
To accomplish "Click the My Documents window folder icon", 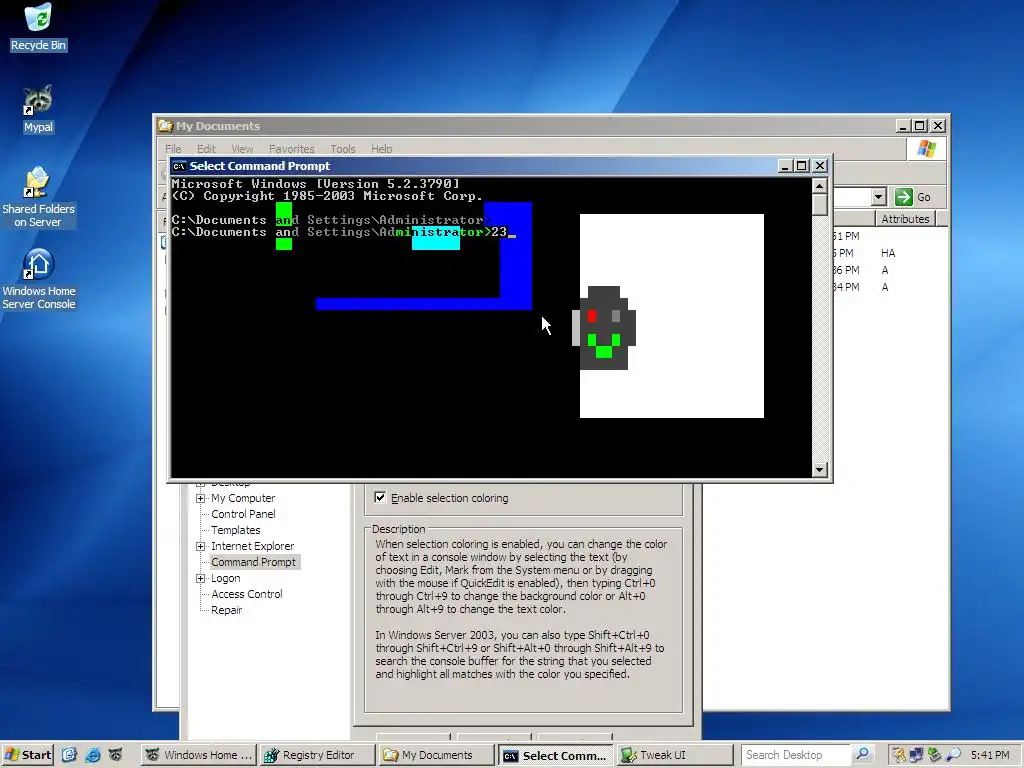I will [x=166, y=125].
